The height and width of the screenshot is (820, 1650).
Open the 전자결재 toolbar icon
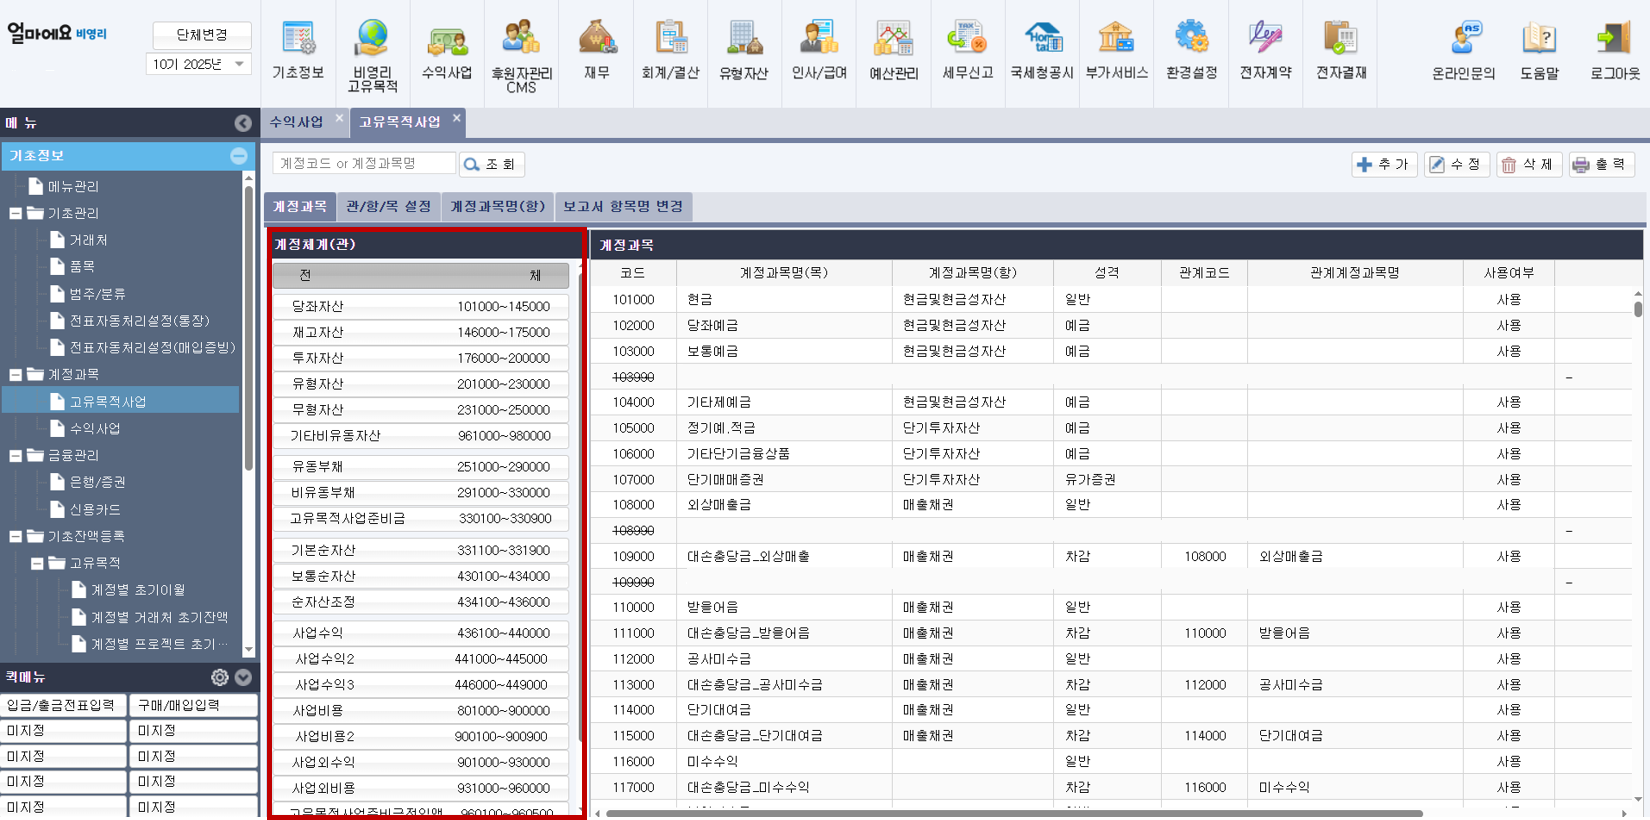click(x=1340, y=50)
